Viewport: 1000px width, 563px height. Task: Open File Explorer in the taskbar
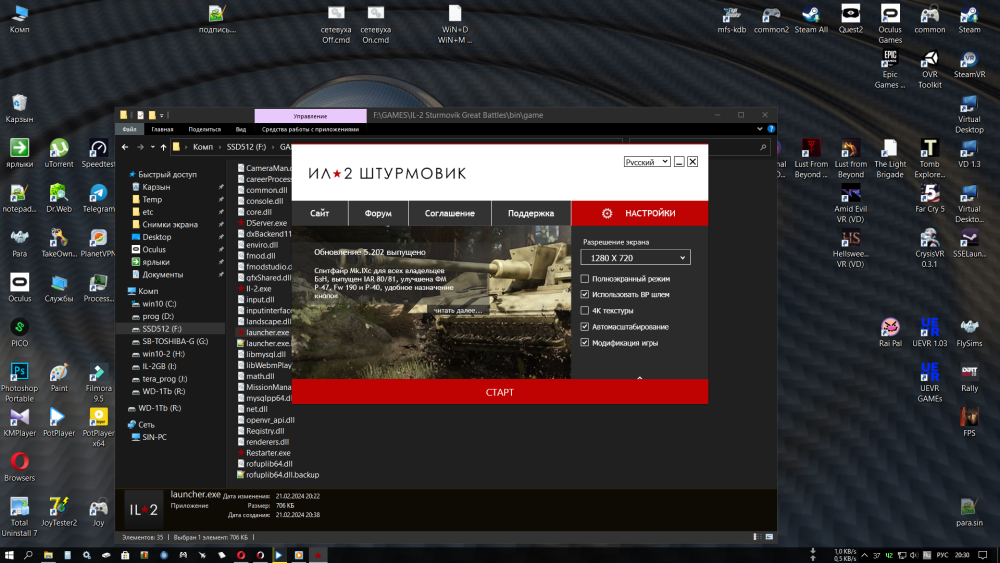coord(48,555)
